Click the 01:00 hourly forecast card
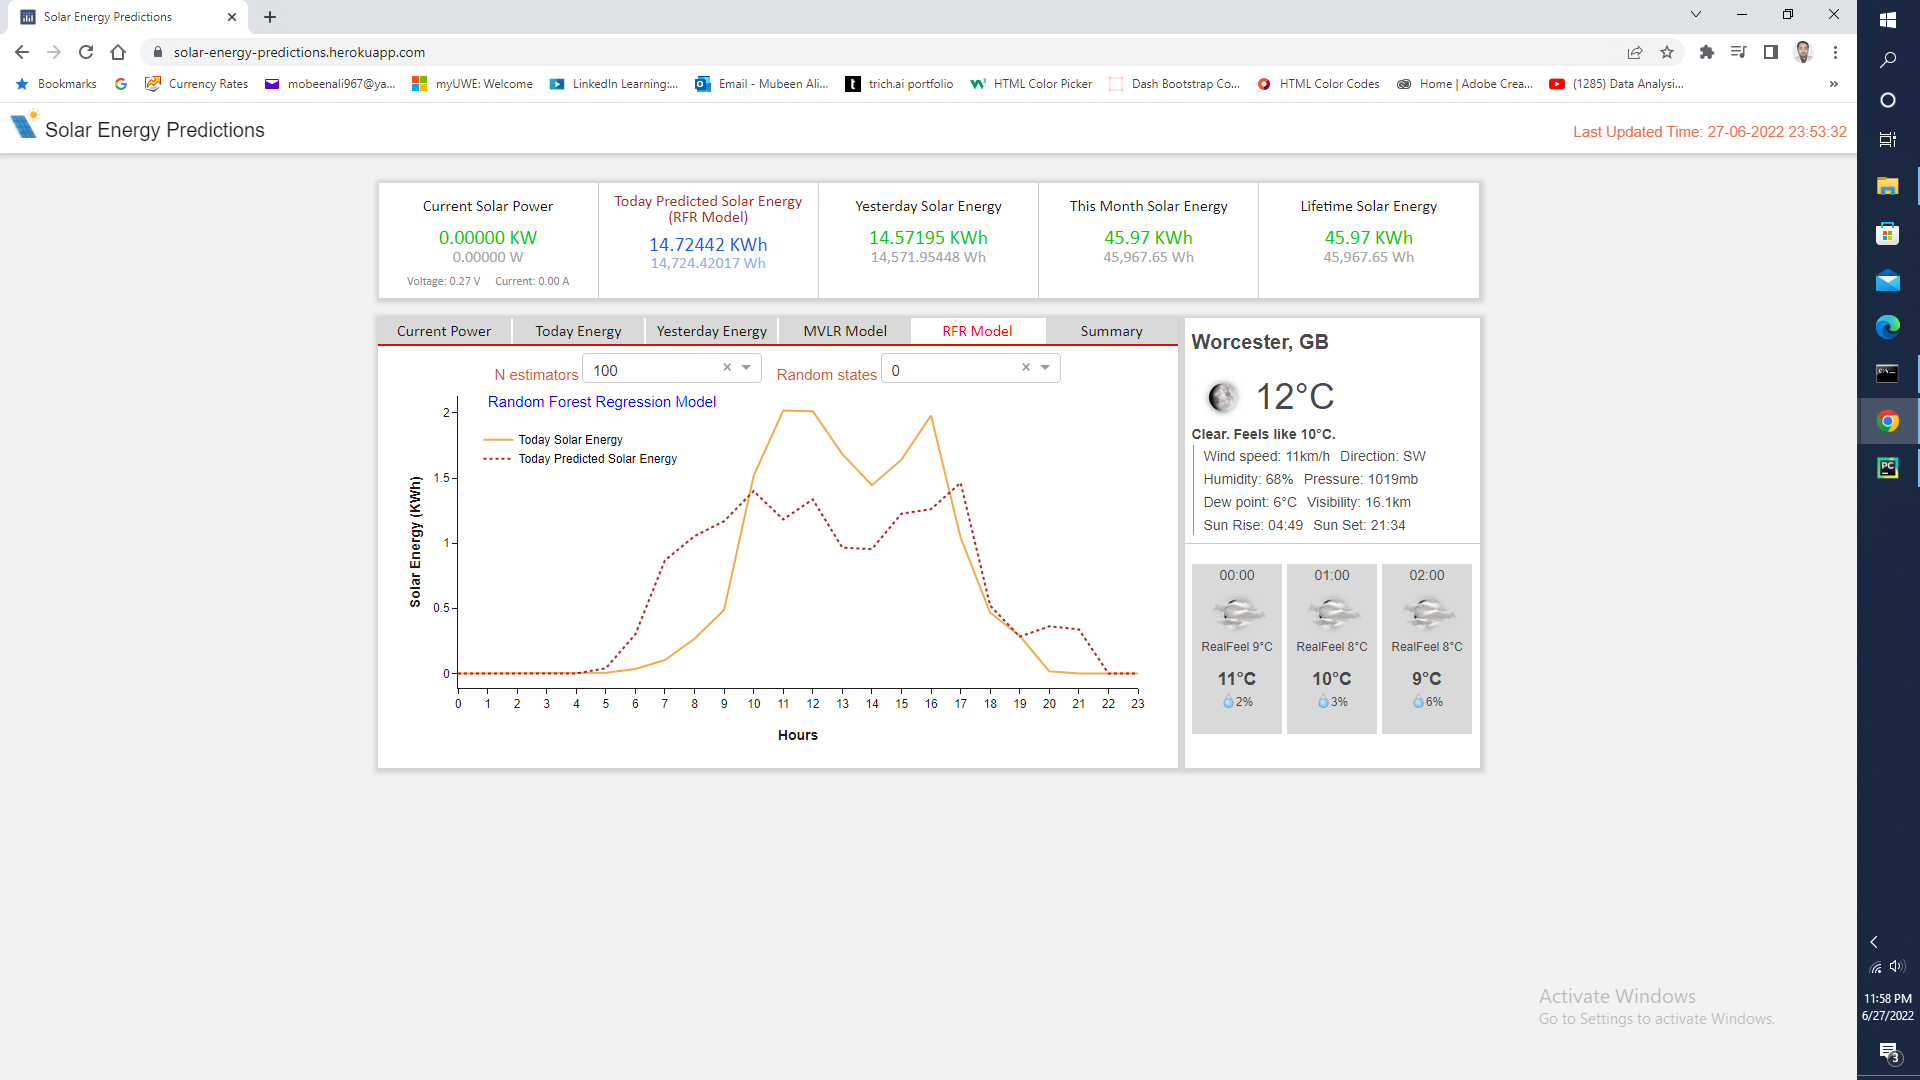Viewport: 1920px width, 1080px height. point(1331,648)
